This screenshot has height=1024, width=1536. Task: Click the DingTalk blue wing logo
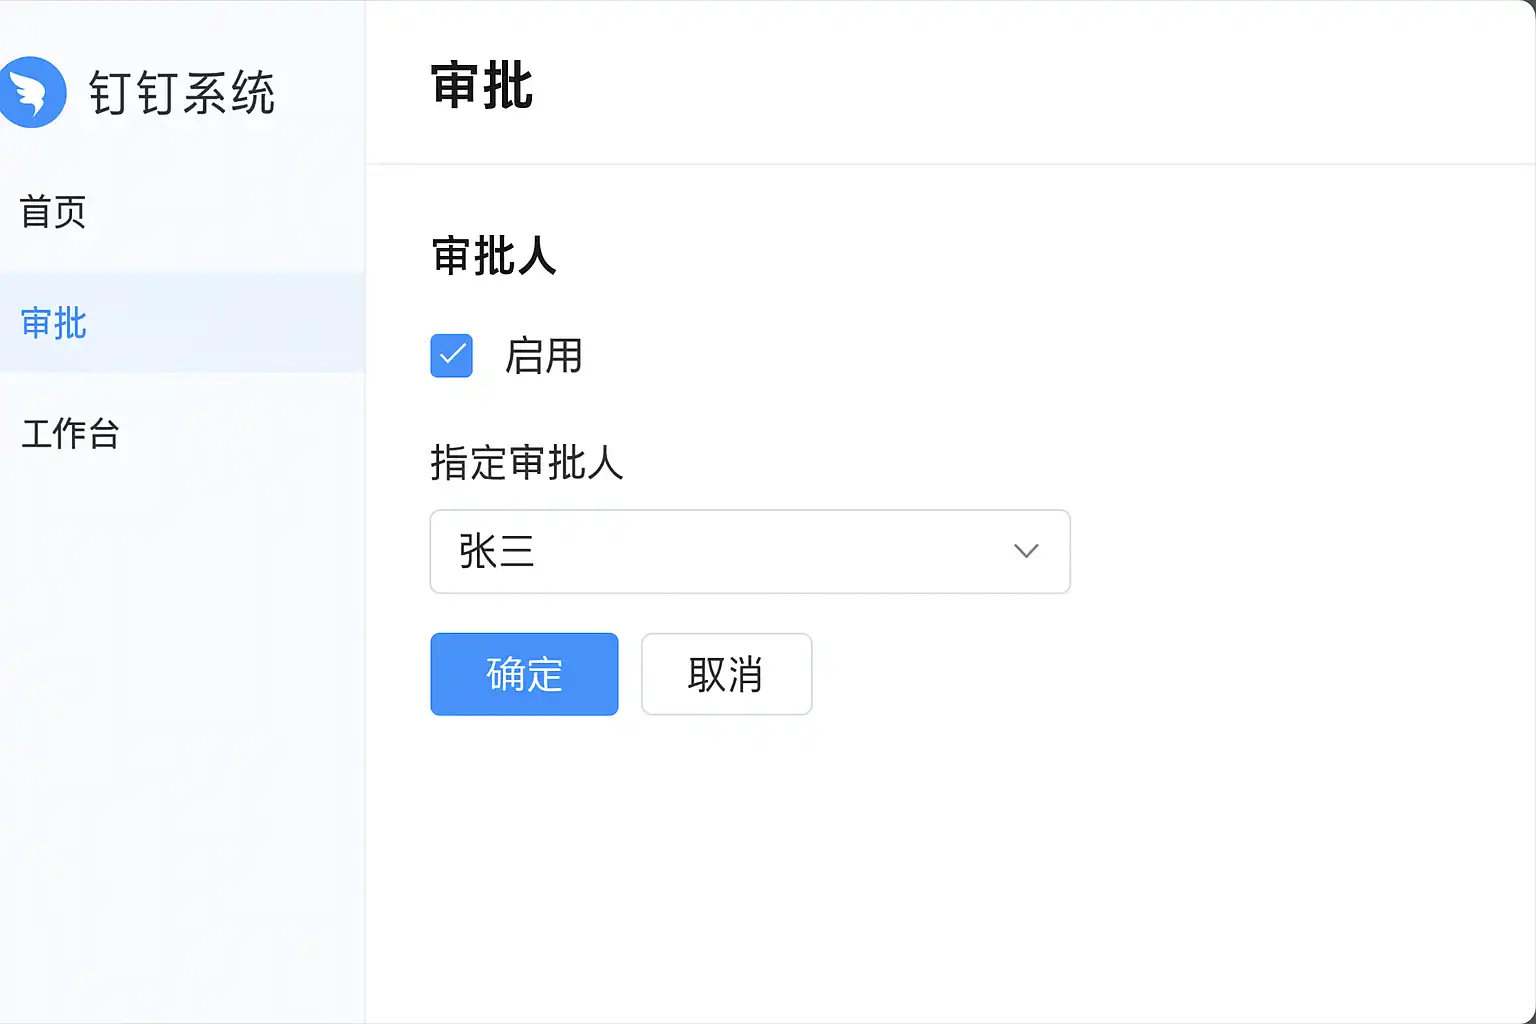32,92
